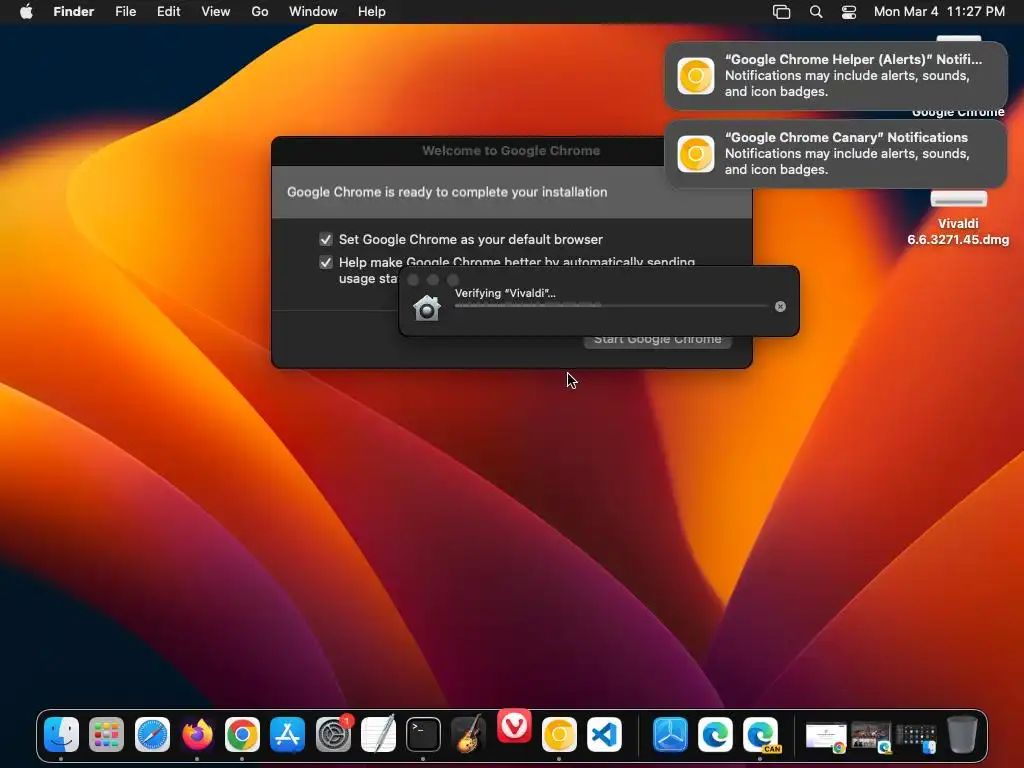
Task: Click Chrome Canary icon in Helper notification
Action: [696, 76]
